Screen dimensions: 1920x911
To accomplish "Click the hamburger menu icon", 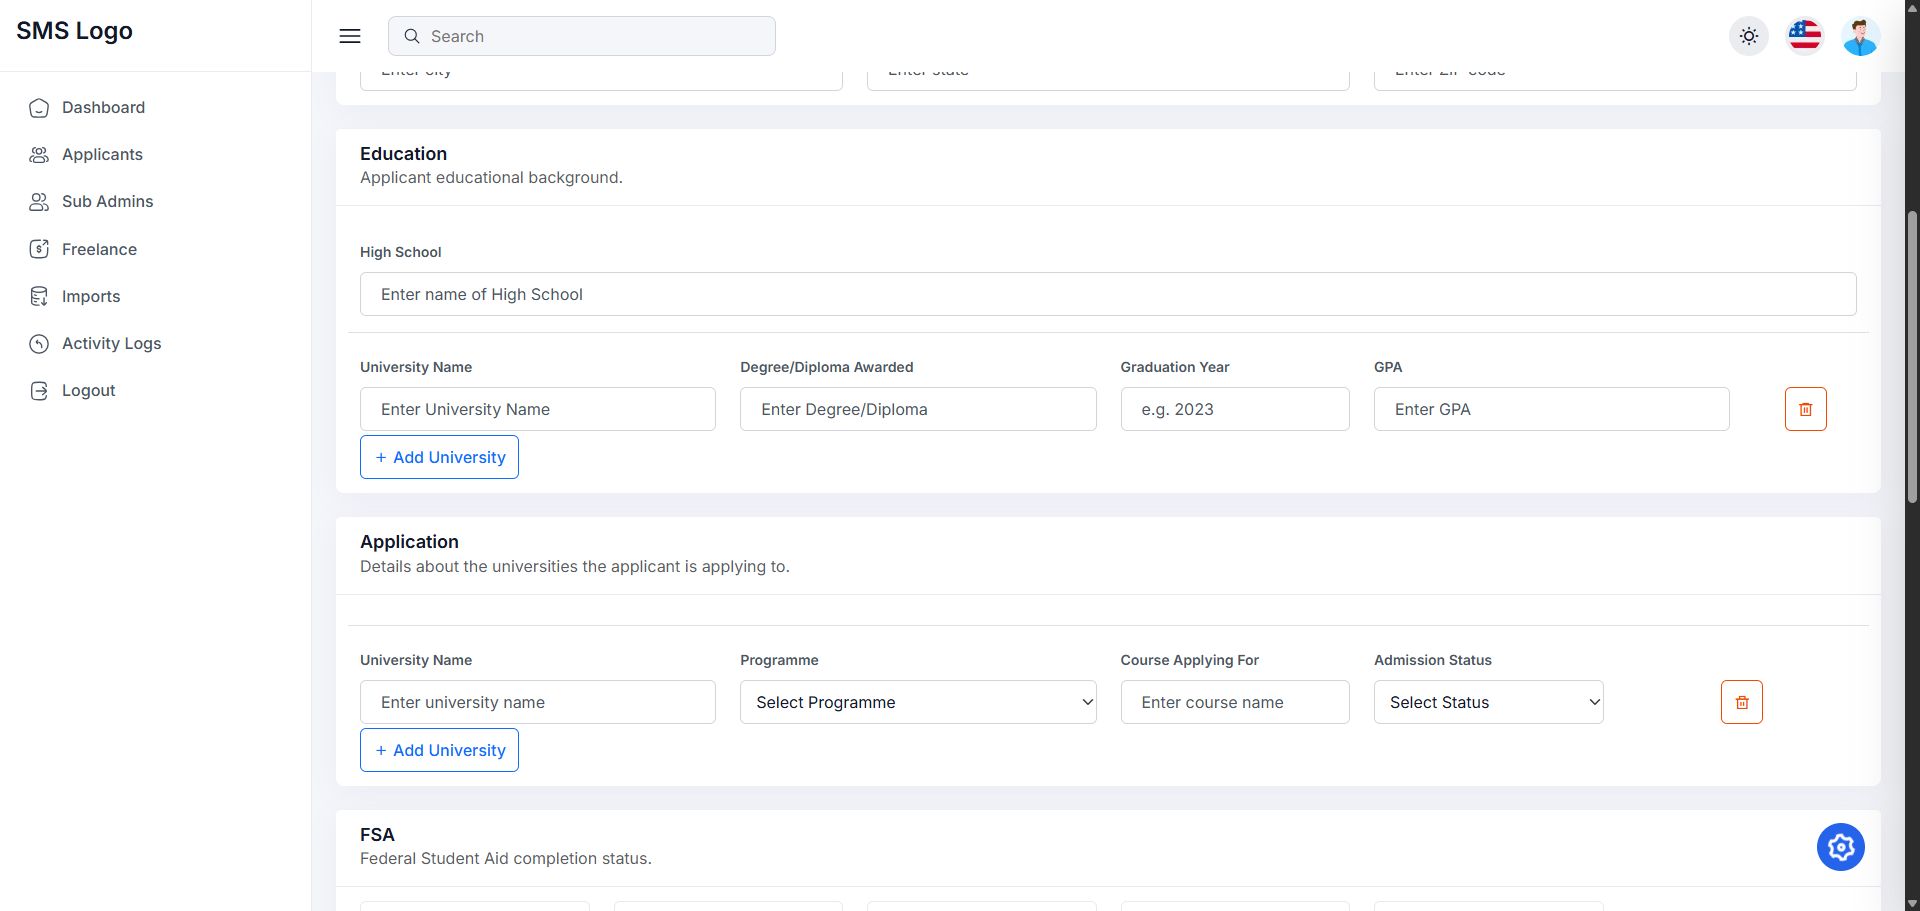I will 350,36.
